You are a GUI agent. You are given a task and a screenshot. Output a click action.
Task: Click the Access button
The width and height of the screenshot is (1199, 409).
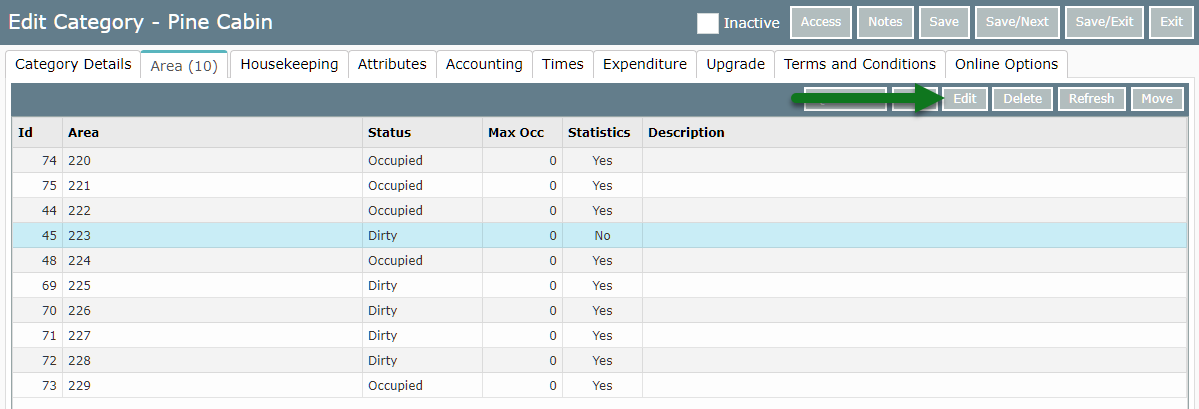[x=820, y=22]
